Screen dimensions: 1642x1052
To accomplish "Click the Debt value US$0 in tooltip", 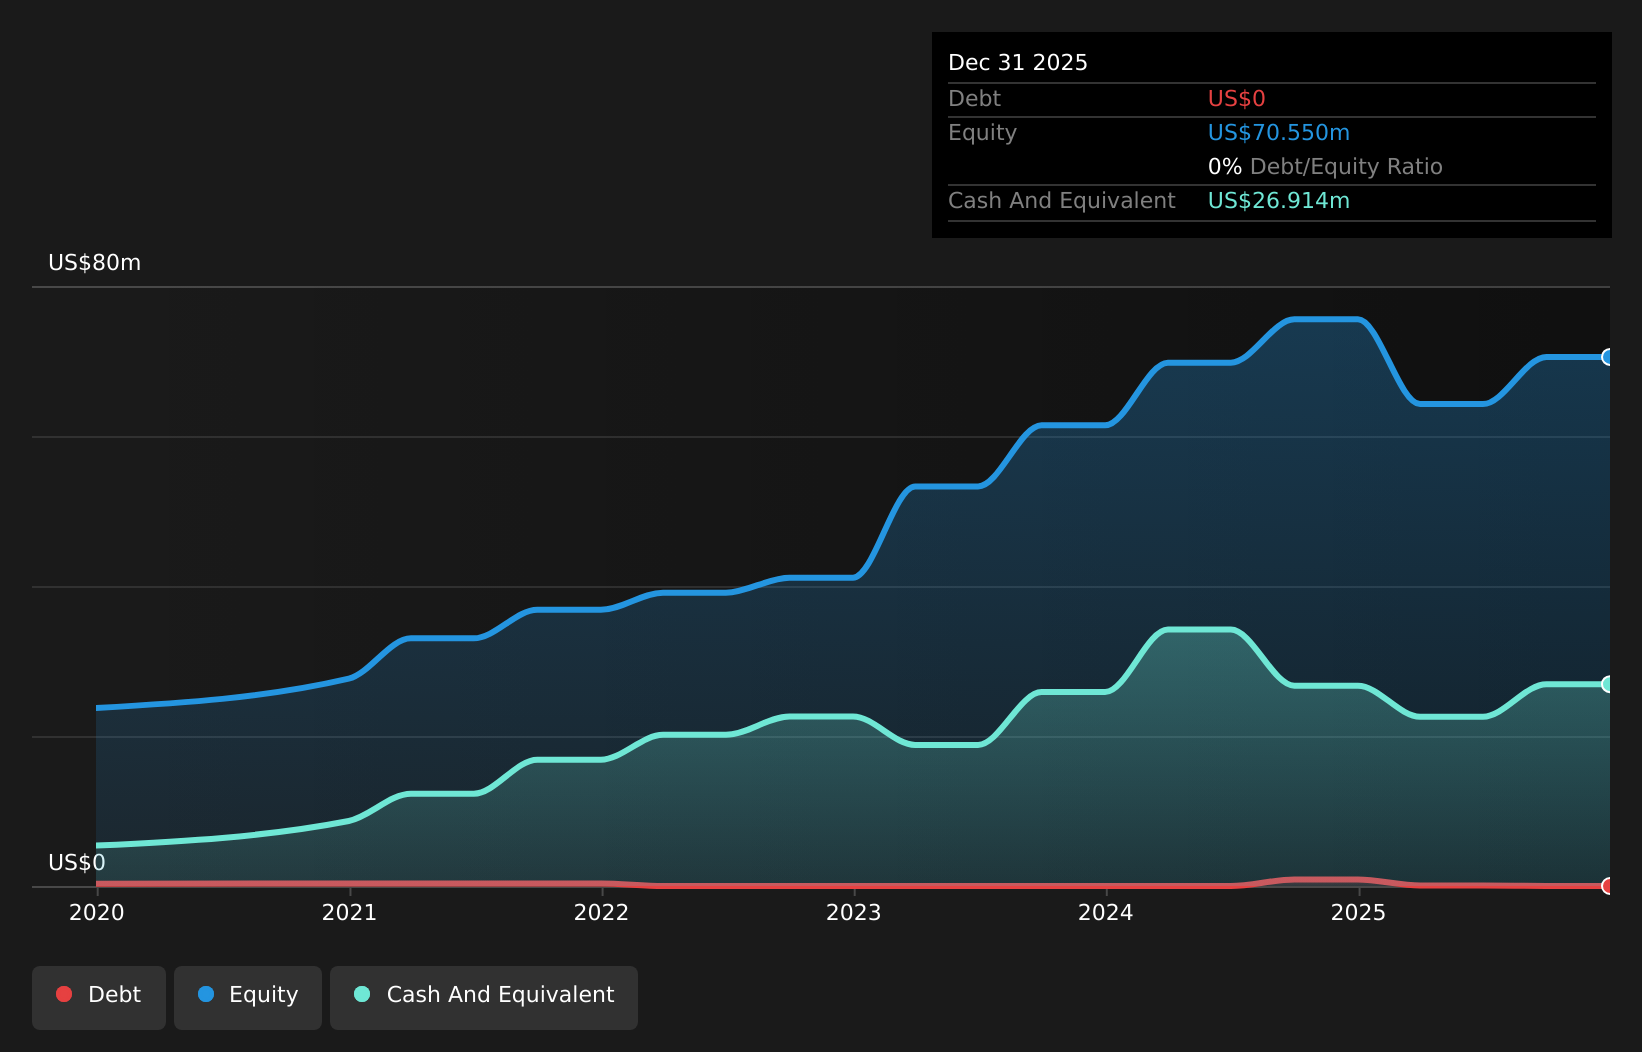I will [x=1237, y=99].
